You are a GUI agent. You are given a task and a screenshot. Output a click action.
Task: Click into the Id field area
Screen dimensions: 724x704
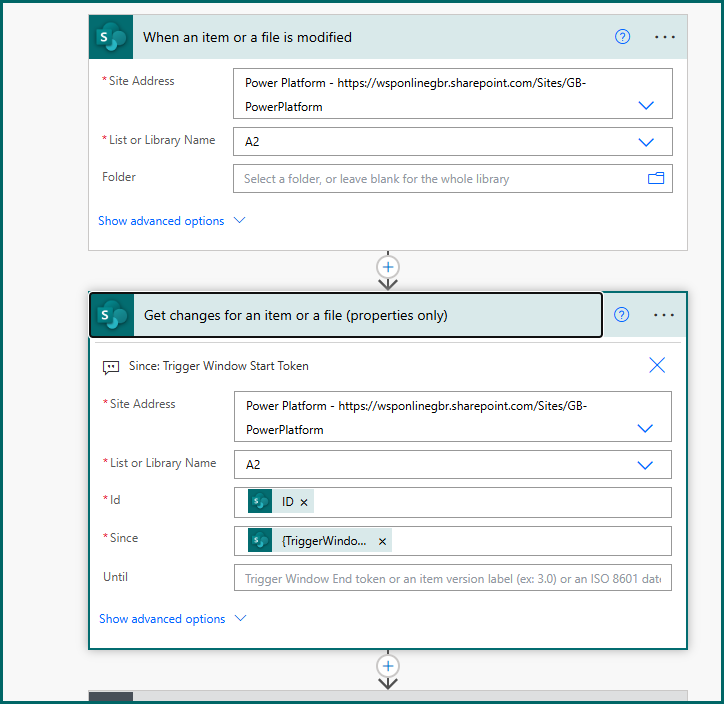pos(452,502)
